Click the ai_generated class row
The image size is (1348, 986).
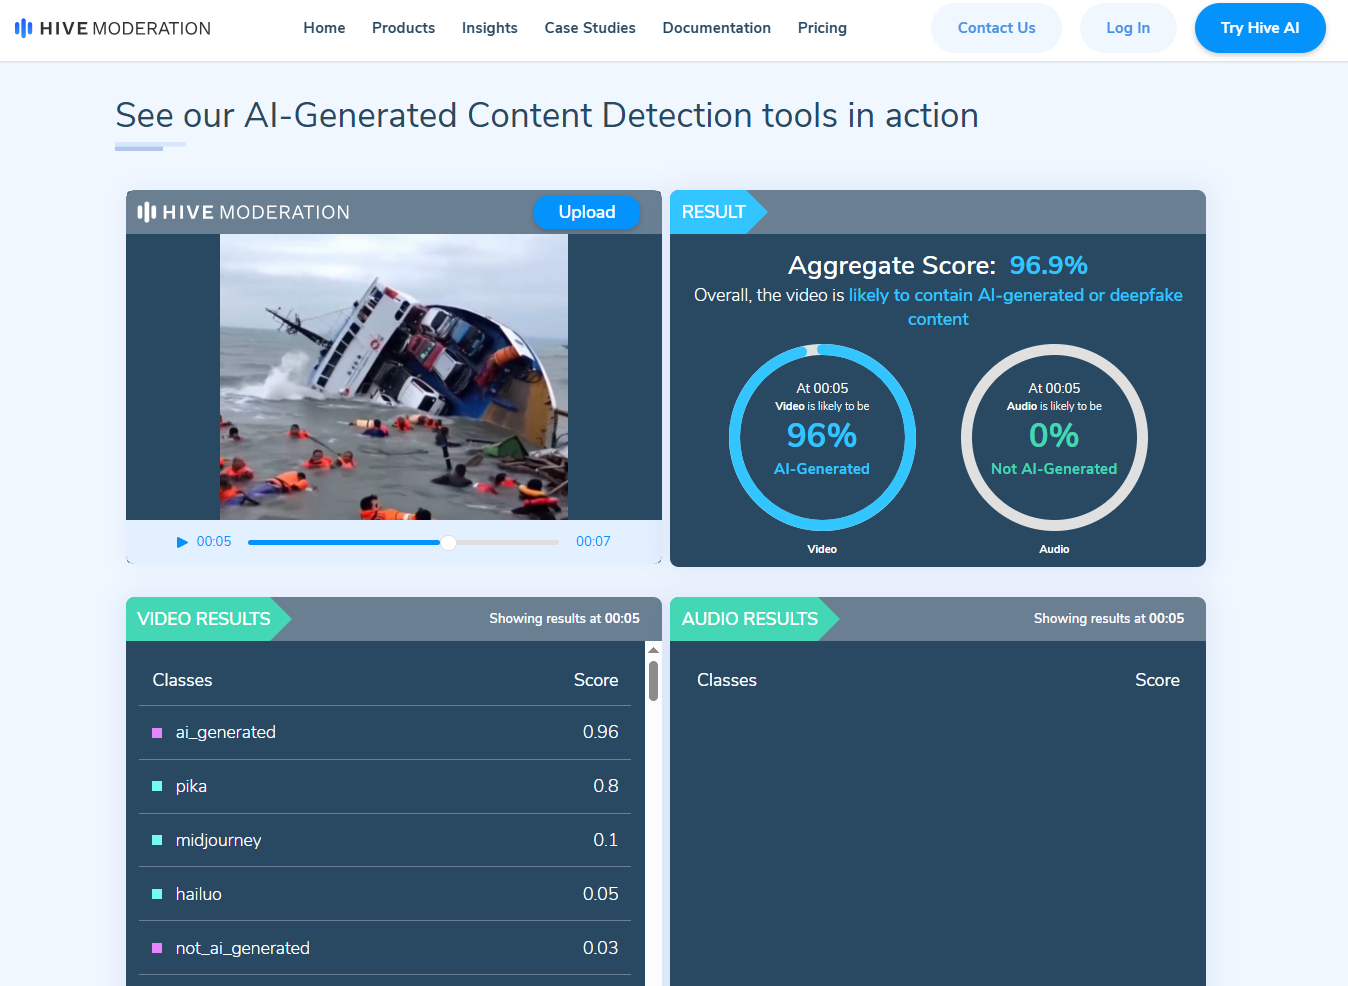385,732
